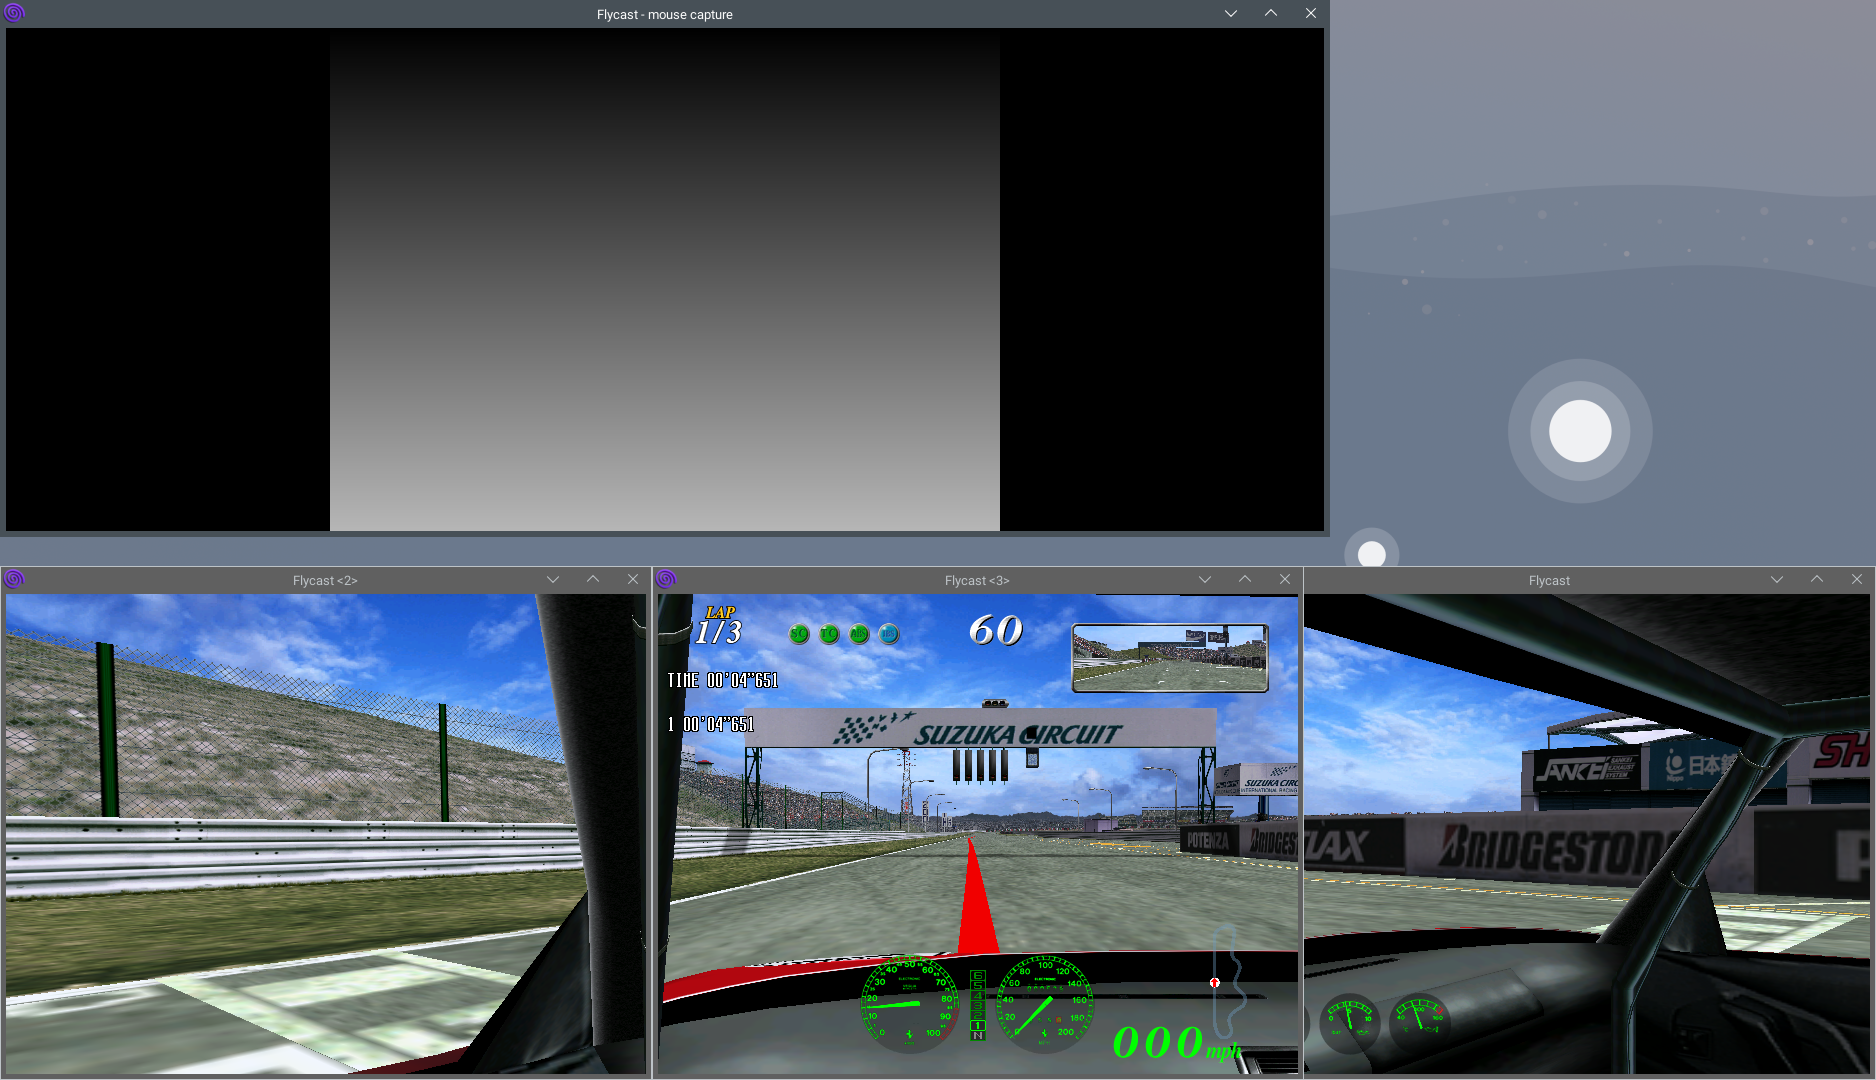Select the Flycast - mouse capture titlebar
1876x1080 pixels.
pos(664,14)
